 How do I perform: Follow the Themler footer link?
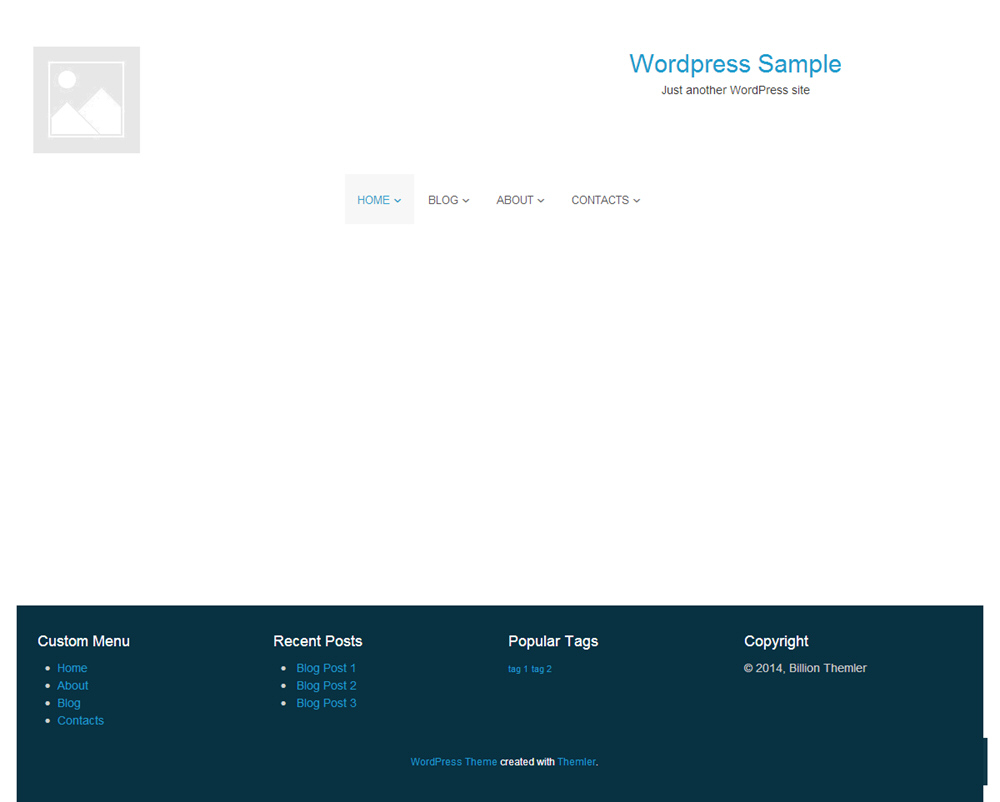(x=576, y=762)
